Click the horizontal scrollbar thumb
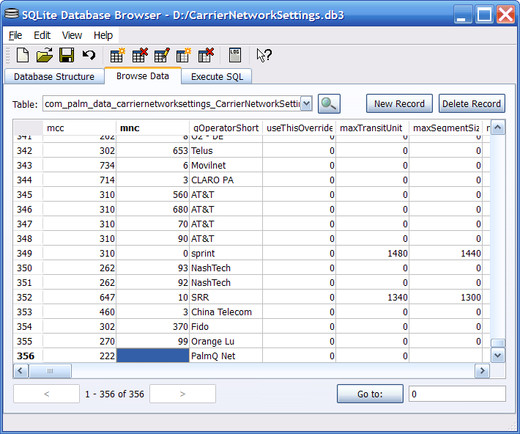Image resolution: width=520 pixels, height=434 pixels. 50,371
